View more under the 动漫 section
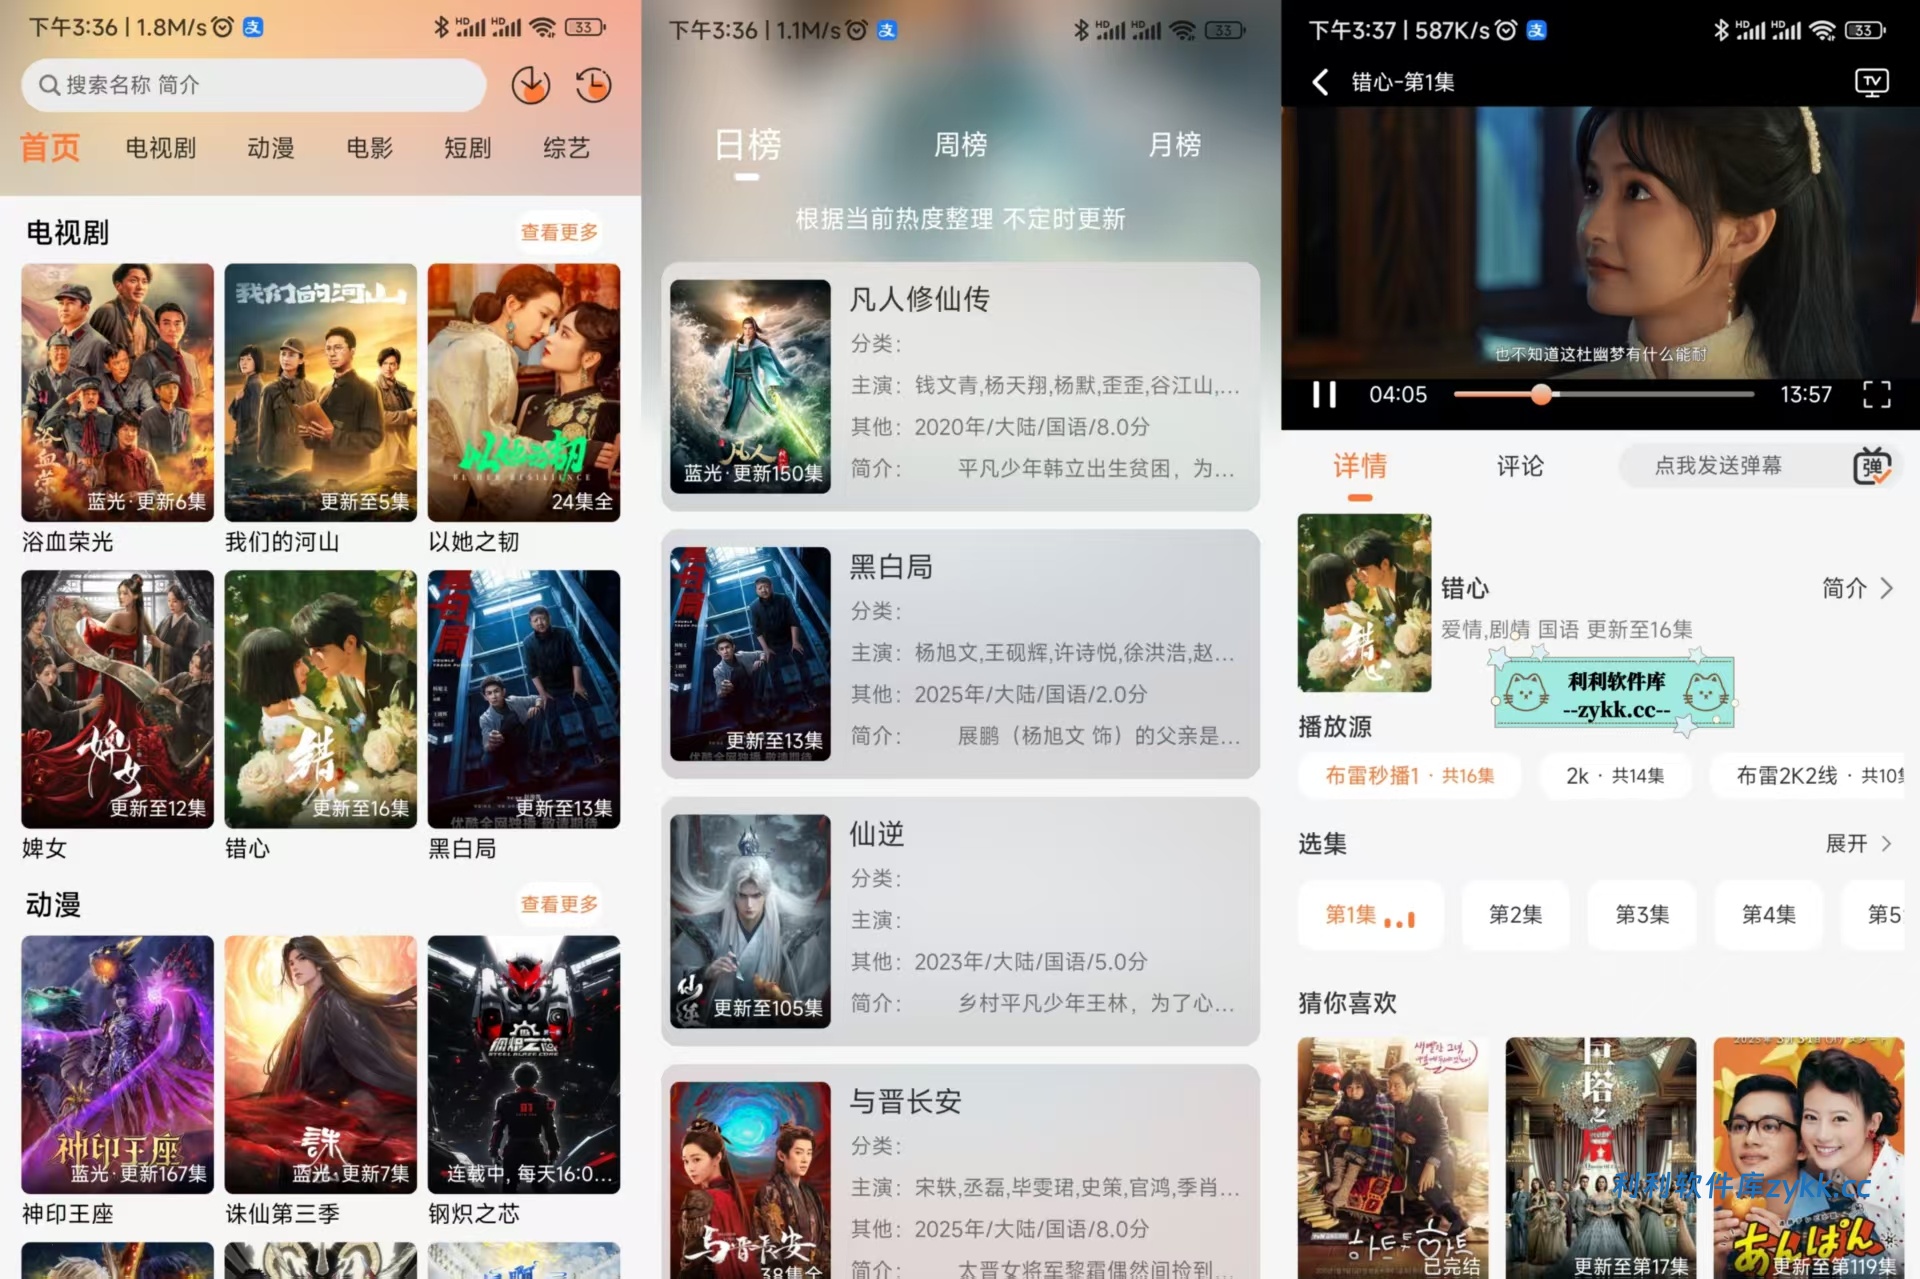This screenshot has width=1920, height=1279. pos(558,904)
